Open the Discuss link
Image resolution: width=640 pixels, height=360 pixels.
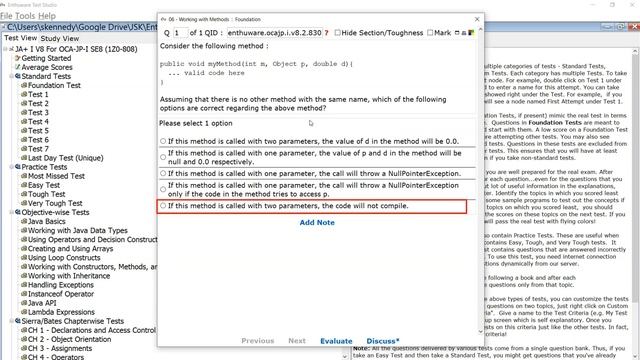coord(382,341)
